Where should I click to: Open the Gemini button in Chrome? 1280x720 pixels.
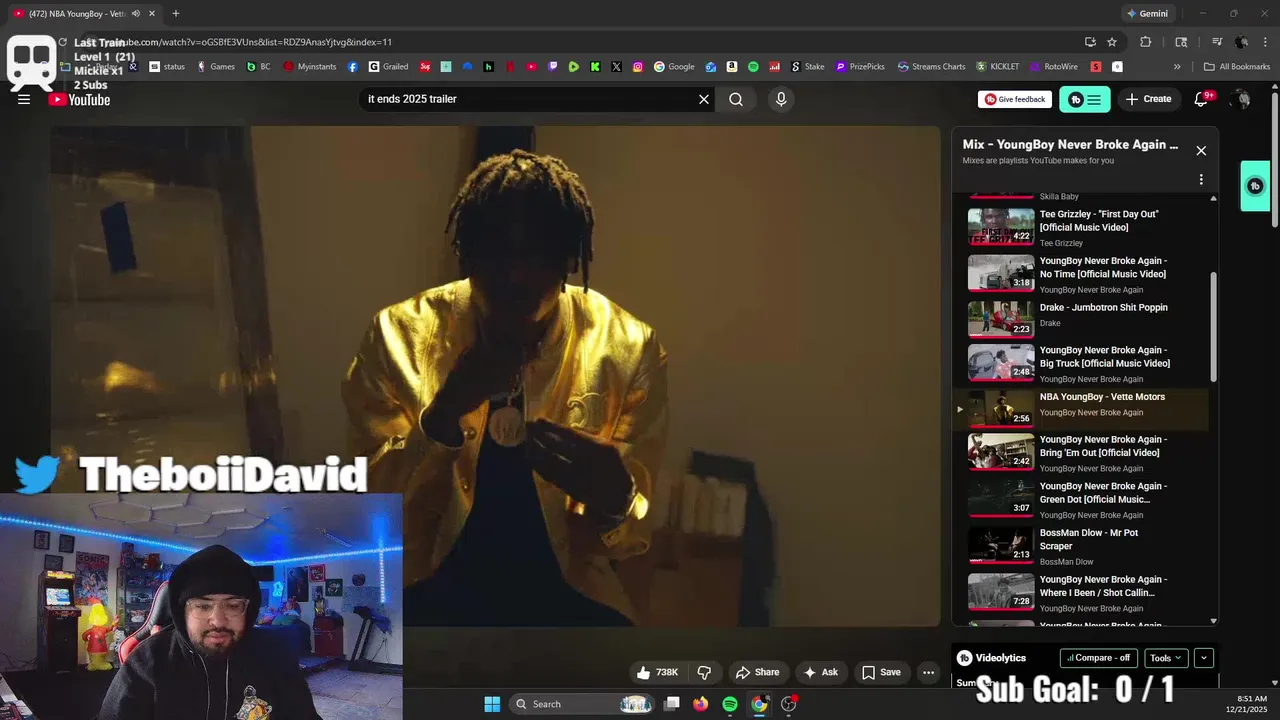coord(1147,14)
